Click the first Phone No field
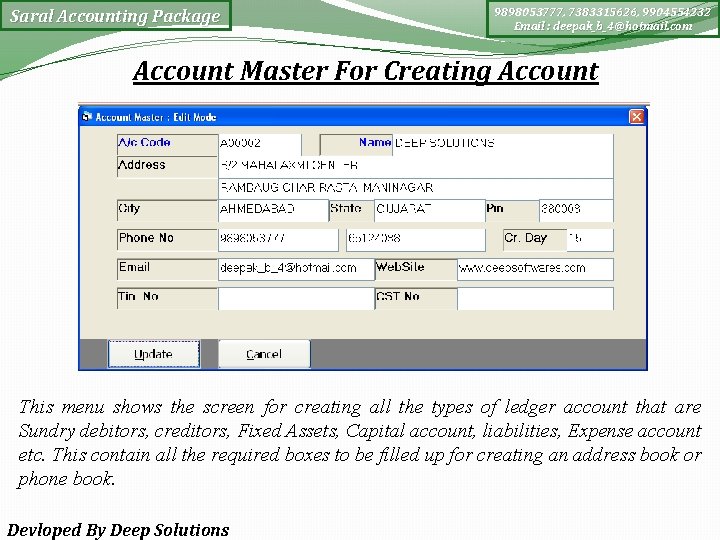This screenshot has width=720, height=540. coord(278,240)
